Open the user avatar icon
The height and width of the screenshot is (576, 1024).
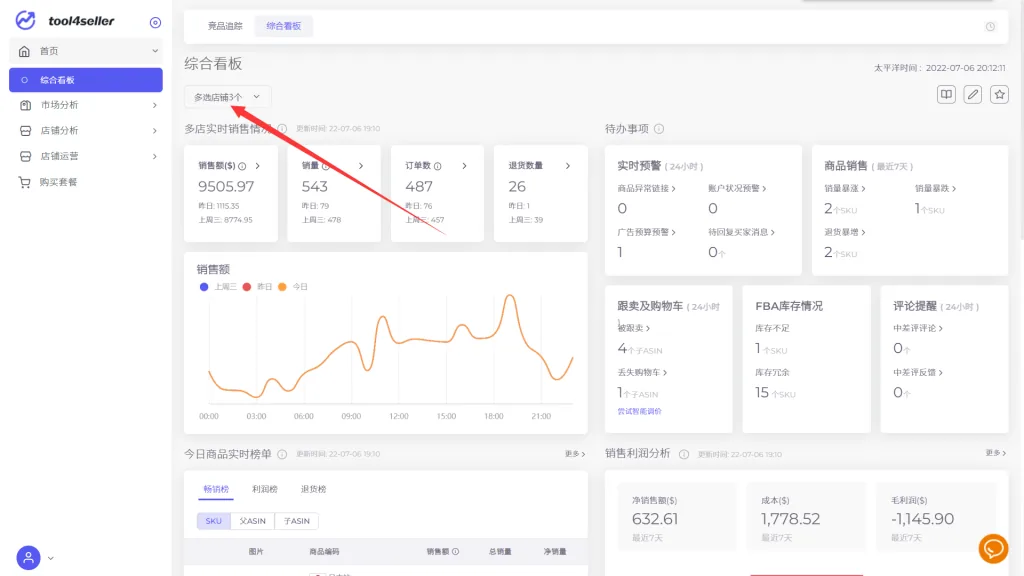tap(28, 558)
